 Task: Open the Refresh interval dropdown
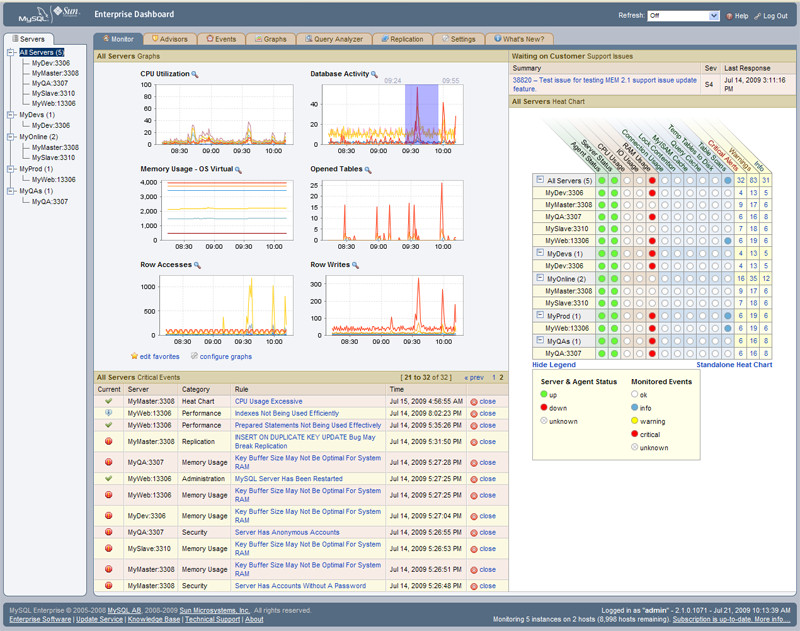point(684,16)
